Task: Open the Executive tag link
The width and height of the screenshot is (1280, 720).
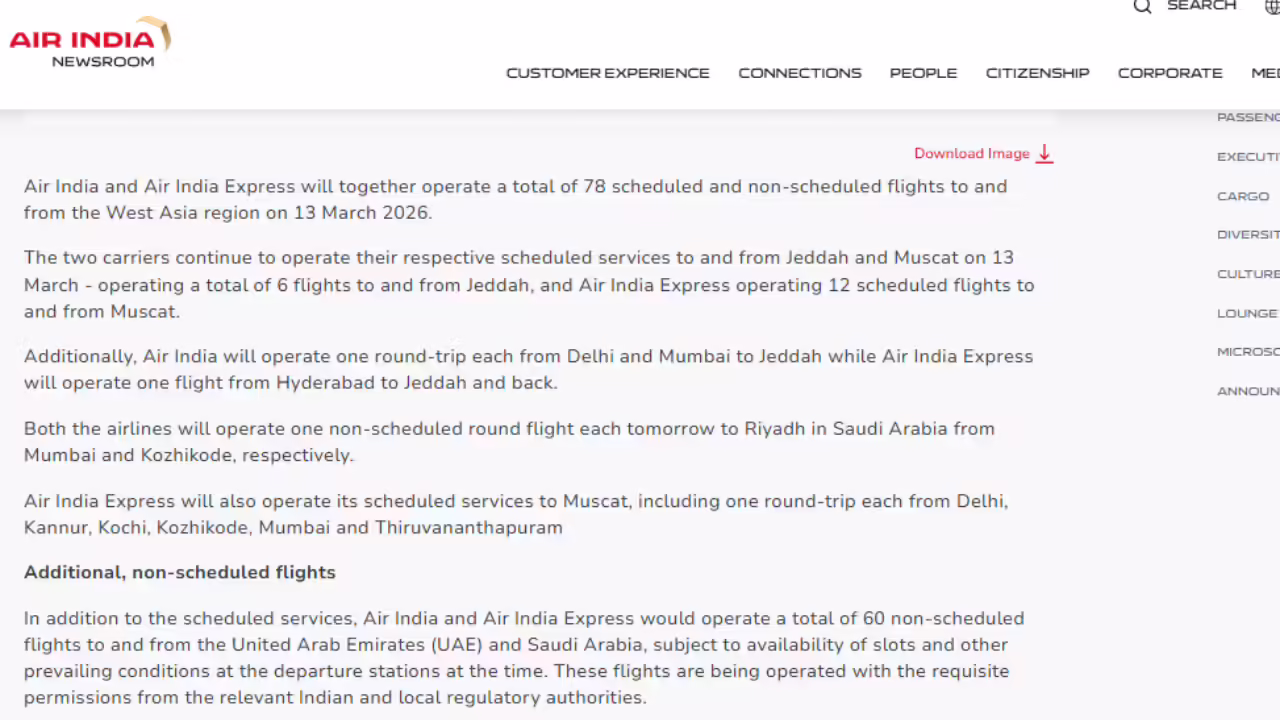Action: pos(1248,157)
